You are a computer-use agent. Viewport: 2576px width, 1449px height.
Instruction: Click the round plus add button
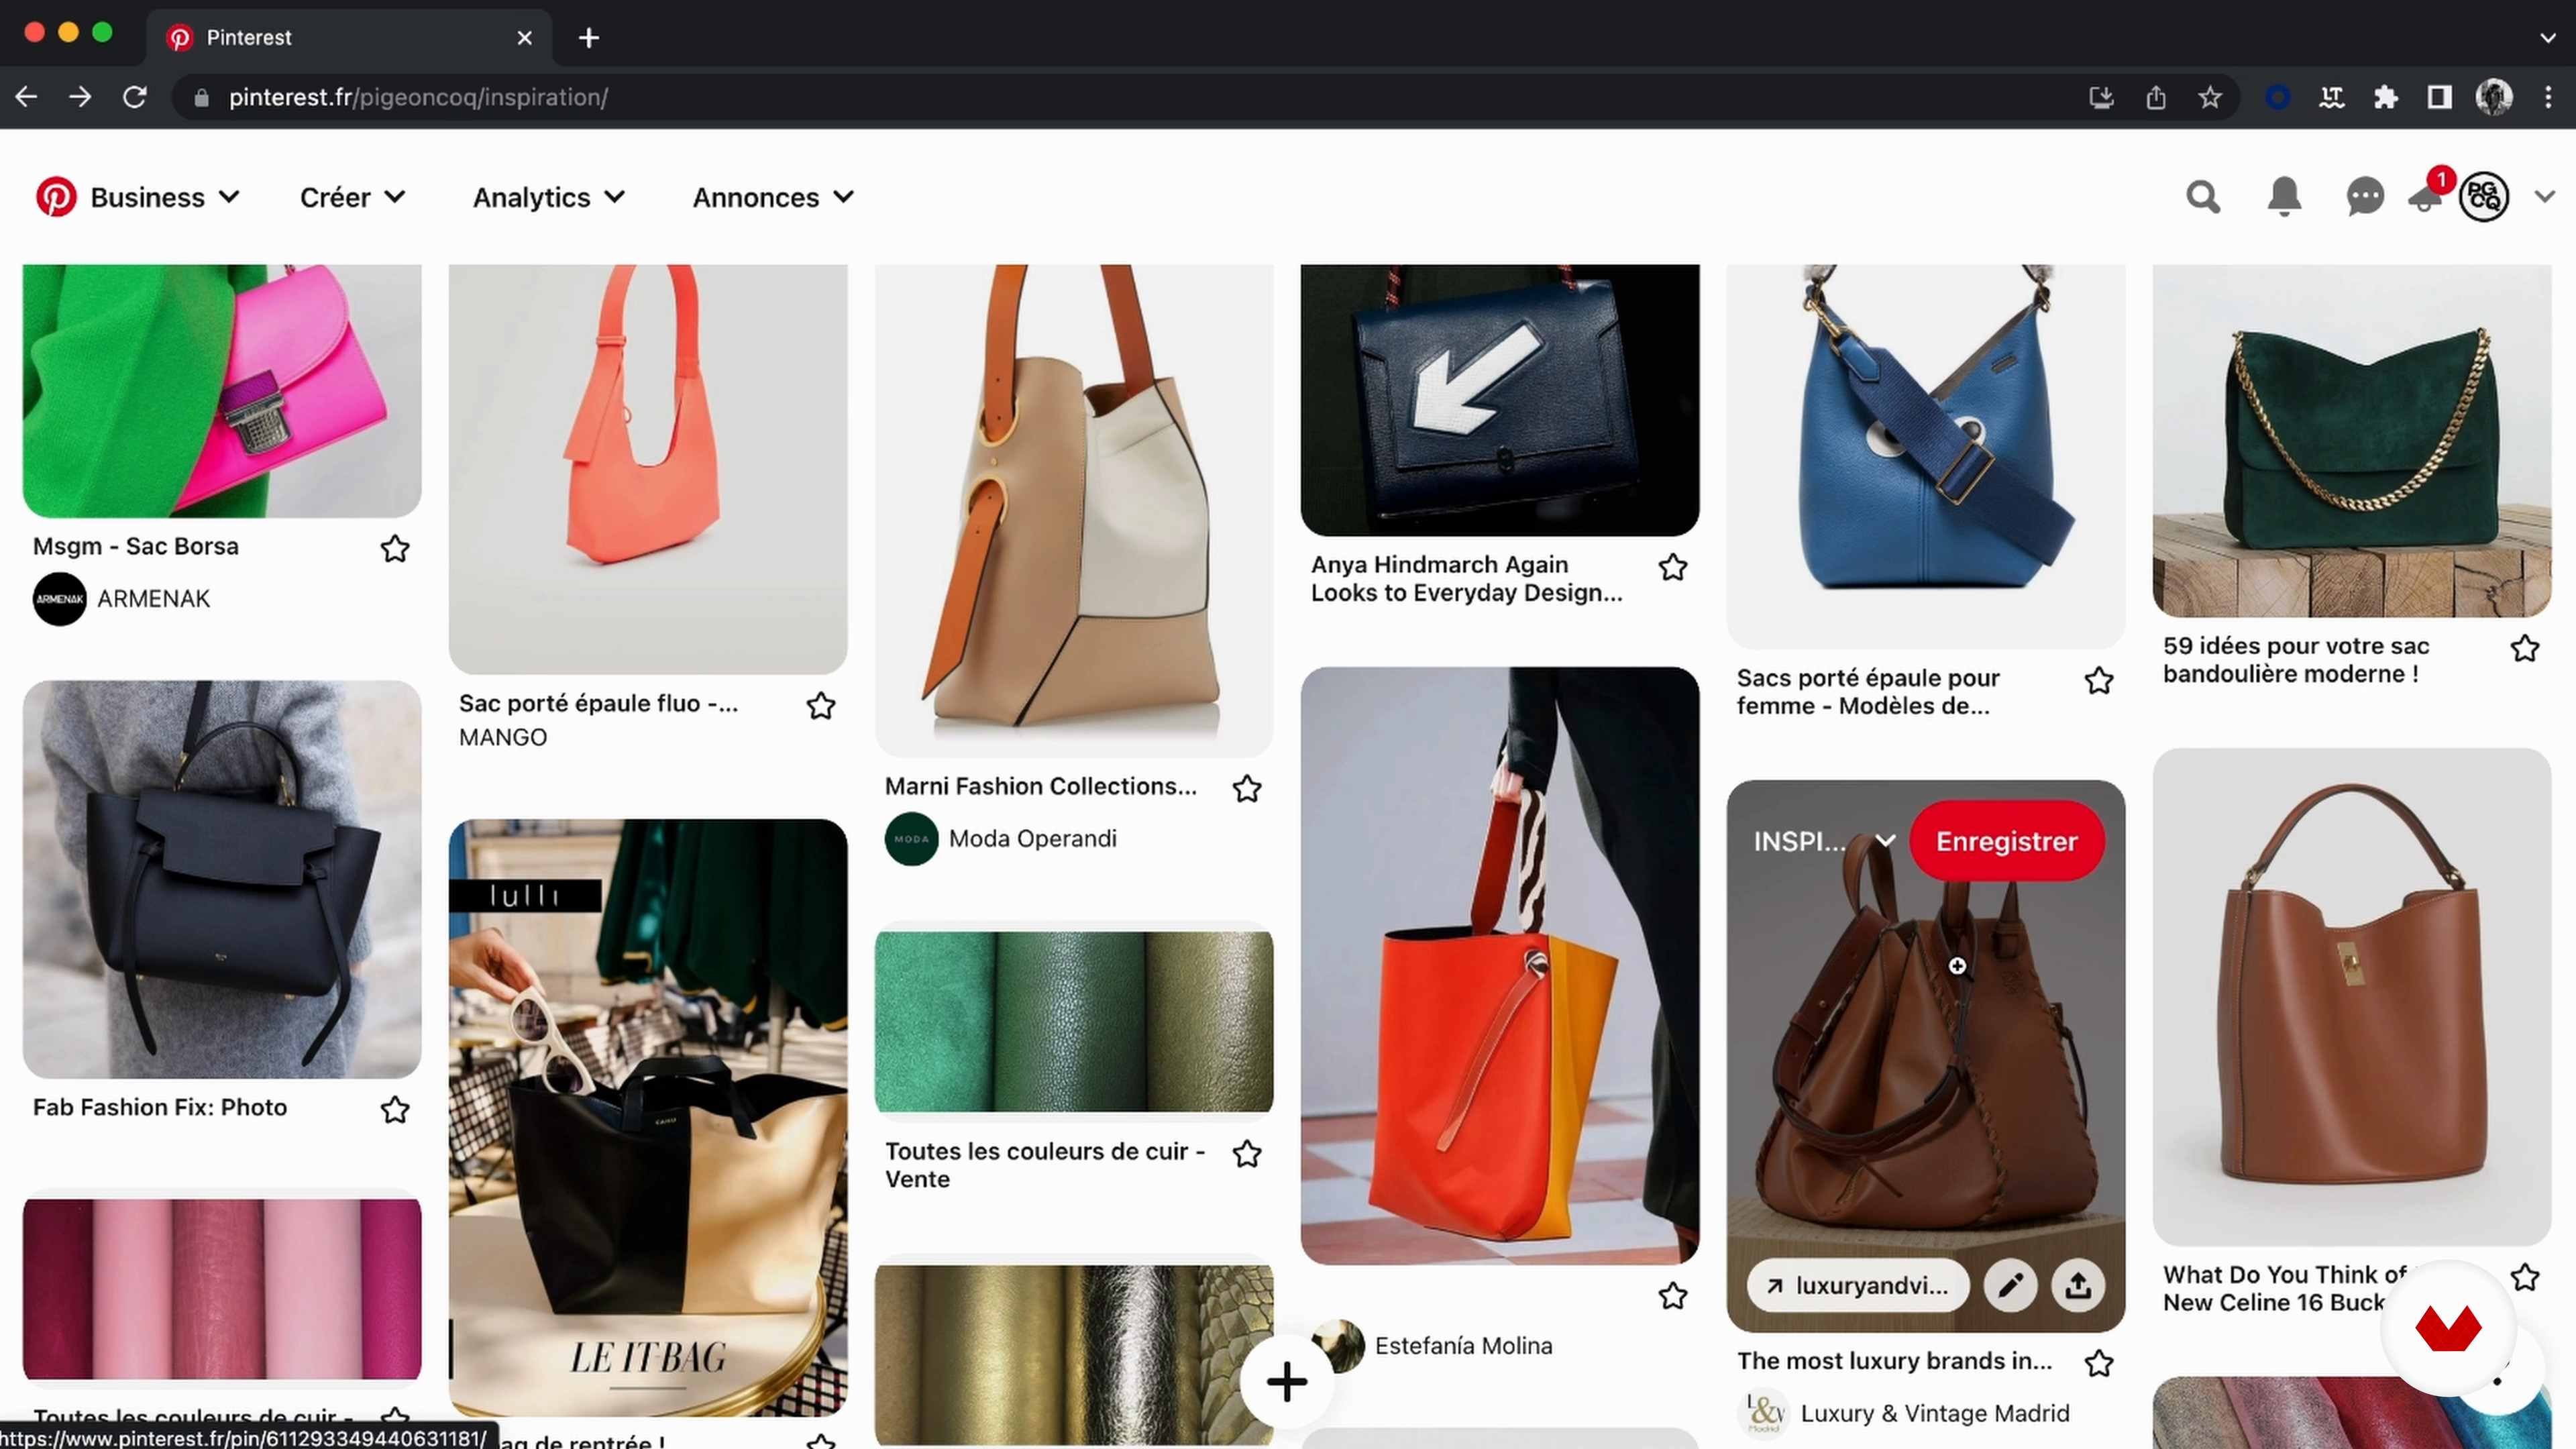coord(1286,1382)
